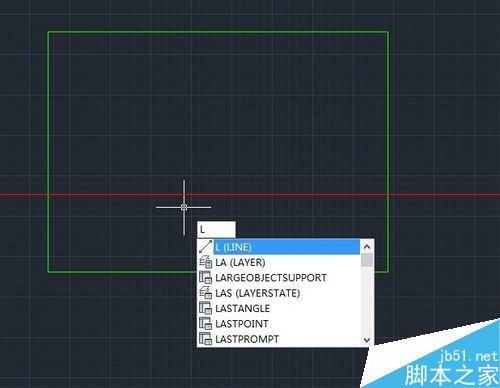Click the suggestion list scrollbar thumb
The image size is (500, 388).
(x=367, y=260)
